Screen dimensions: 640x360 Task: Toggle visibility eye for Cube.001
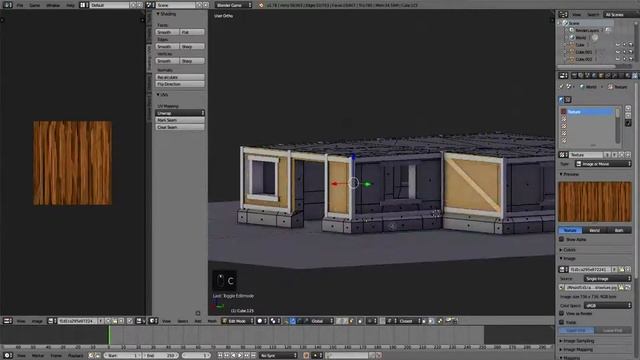pyautogui.click(x=618, y=52)
